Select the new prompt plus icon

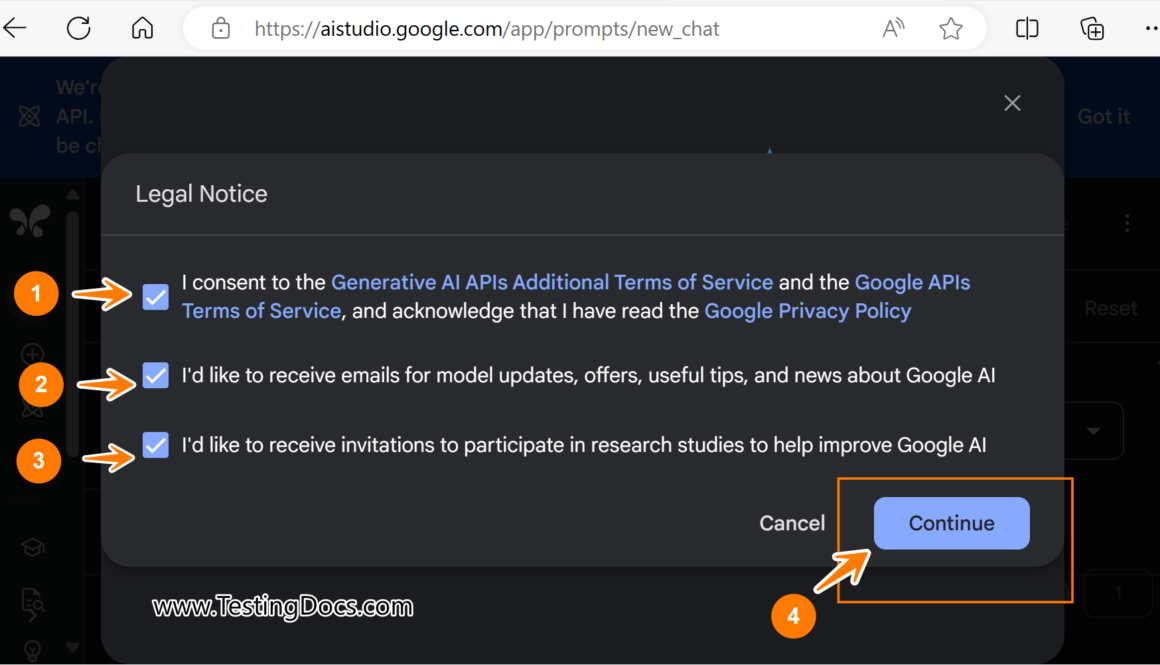click(31, 354)
